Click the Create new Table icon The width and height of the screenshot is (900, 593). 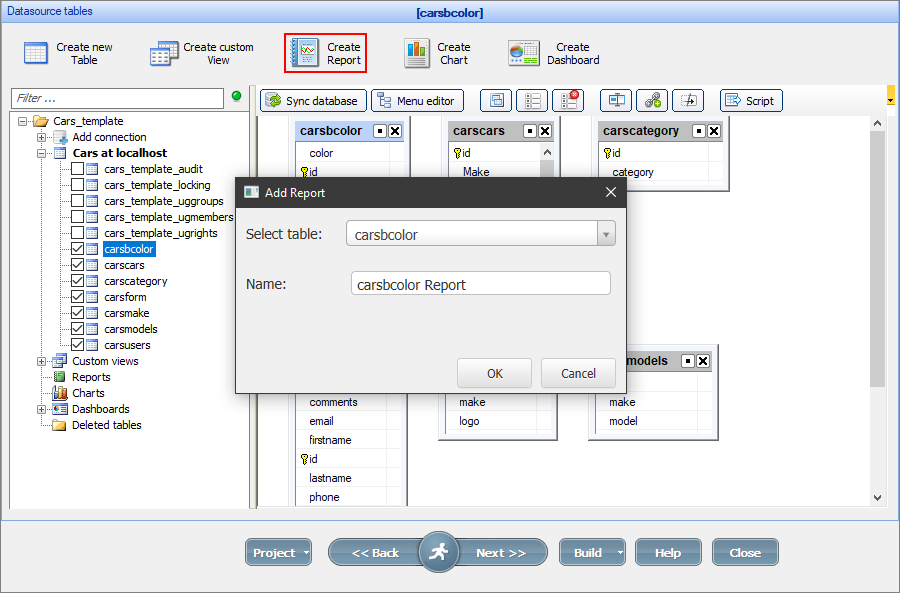pos(36,53)
